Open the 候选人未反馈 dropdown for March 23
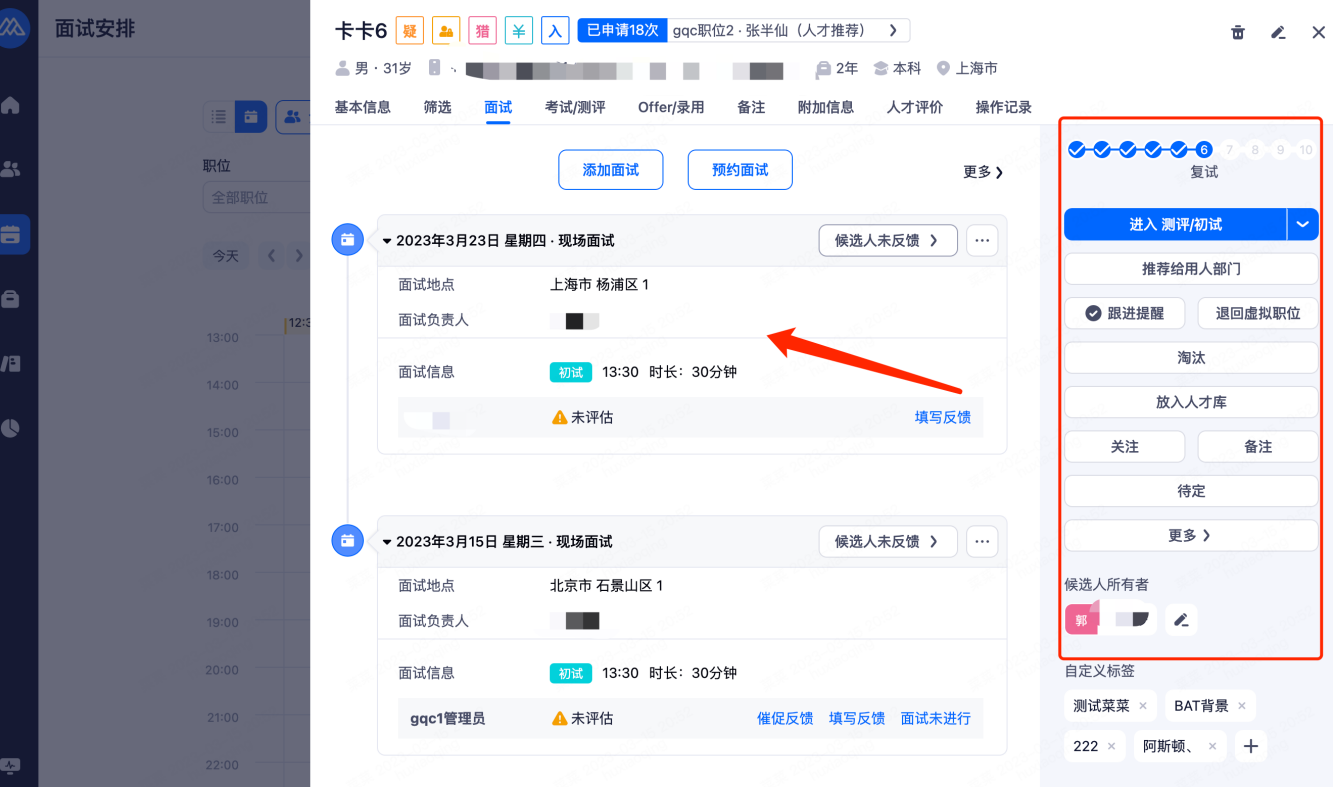The height and width of the screenshot is (787, 1333). click(x=887, y=241)
